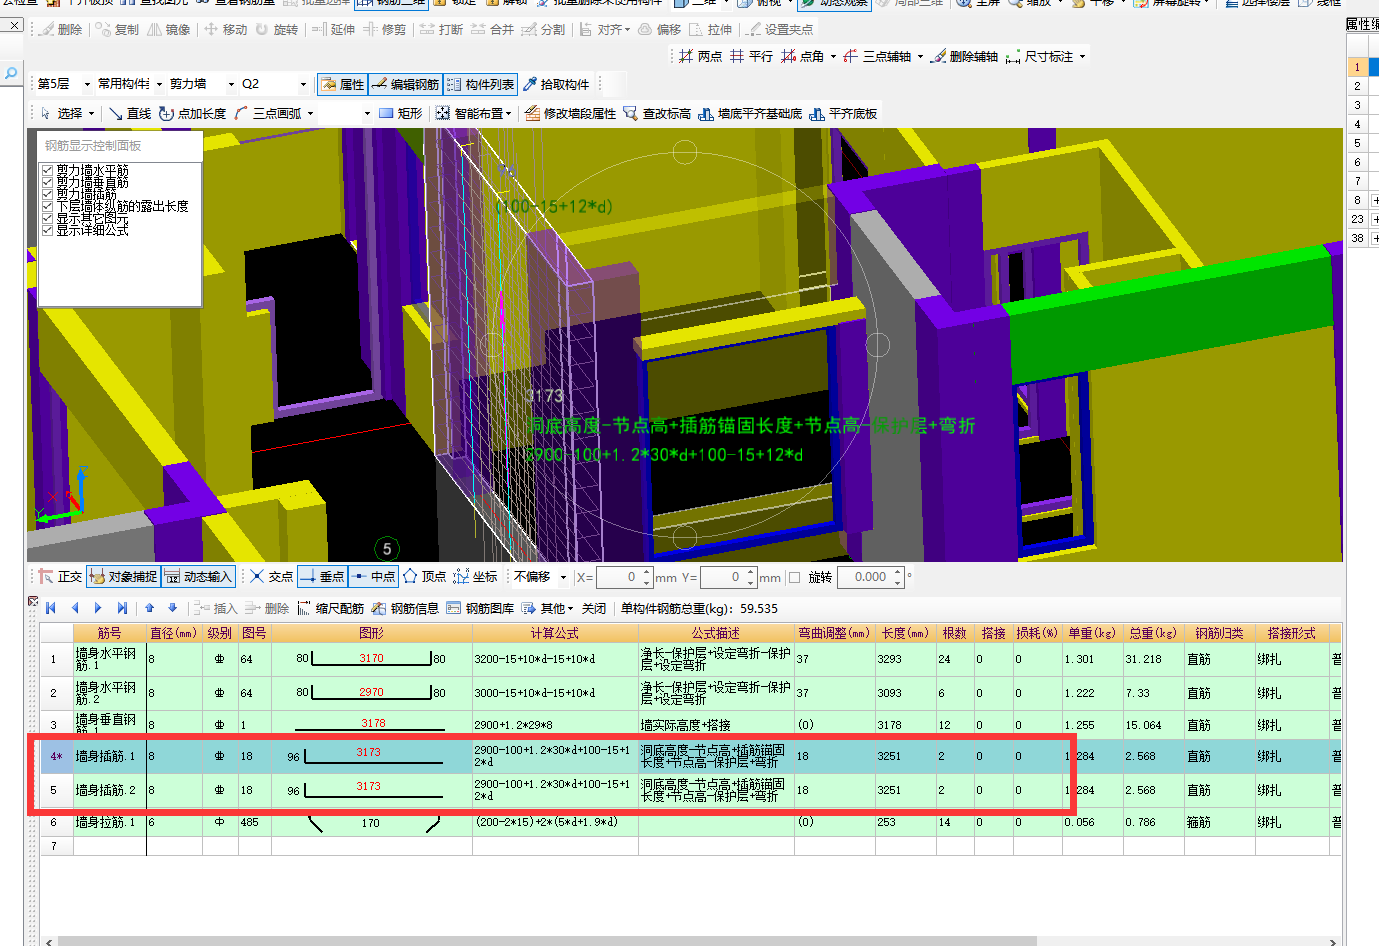
Task: Check the 旋转 (rotate) checkbox
Action: [795, 577]
